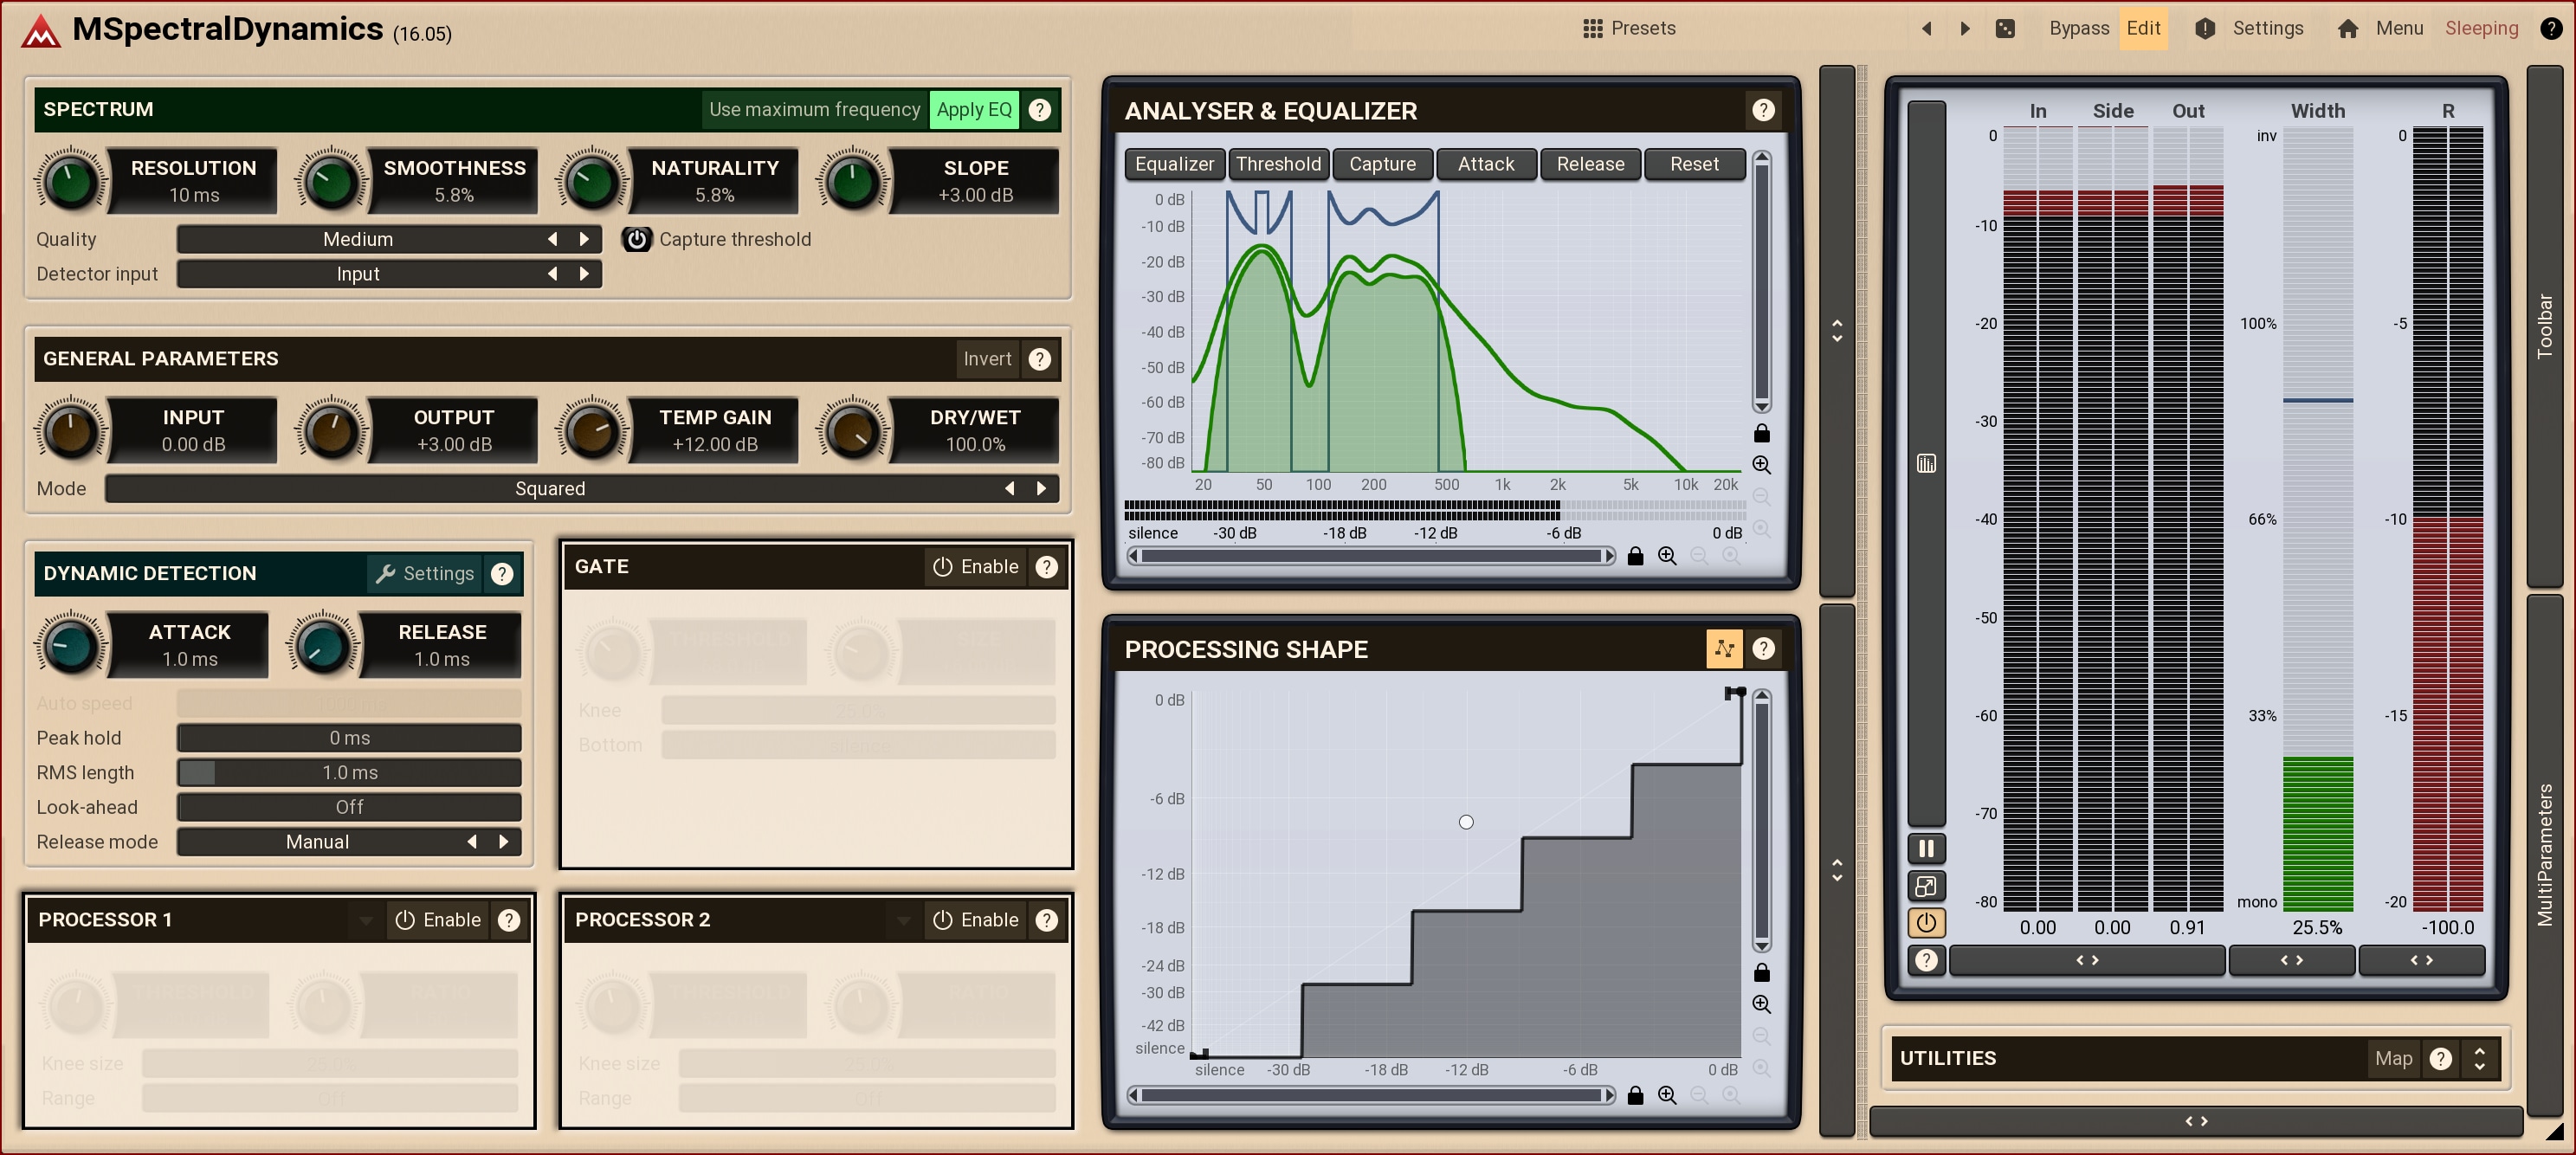The width and height of the screenshot is (2576, 1155).
Task: Switch to the Capture tab
Action: tap(1382, 165)
